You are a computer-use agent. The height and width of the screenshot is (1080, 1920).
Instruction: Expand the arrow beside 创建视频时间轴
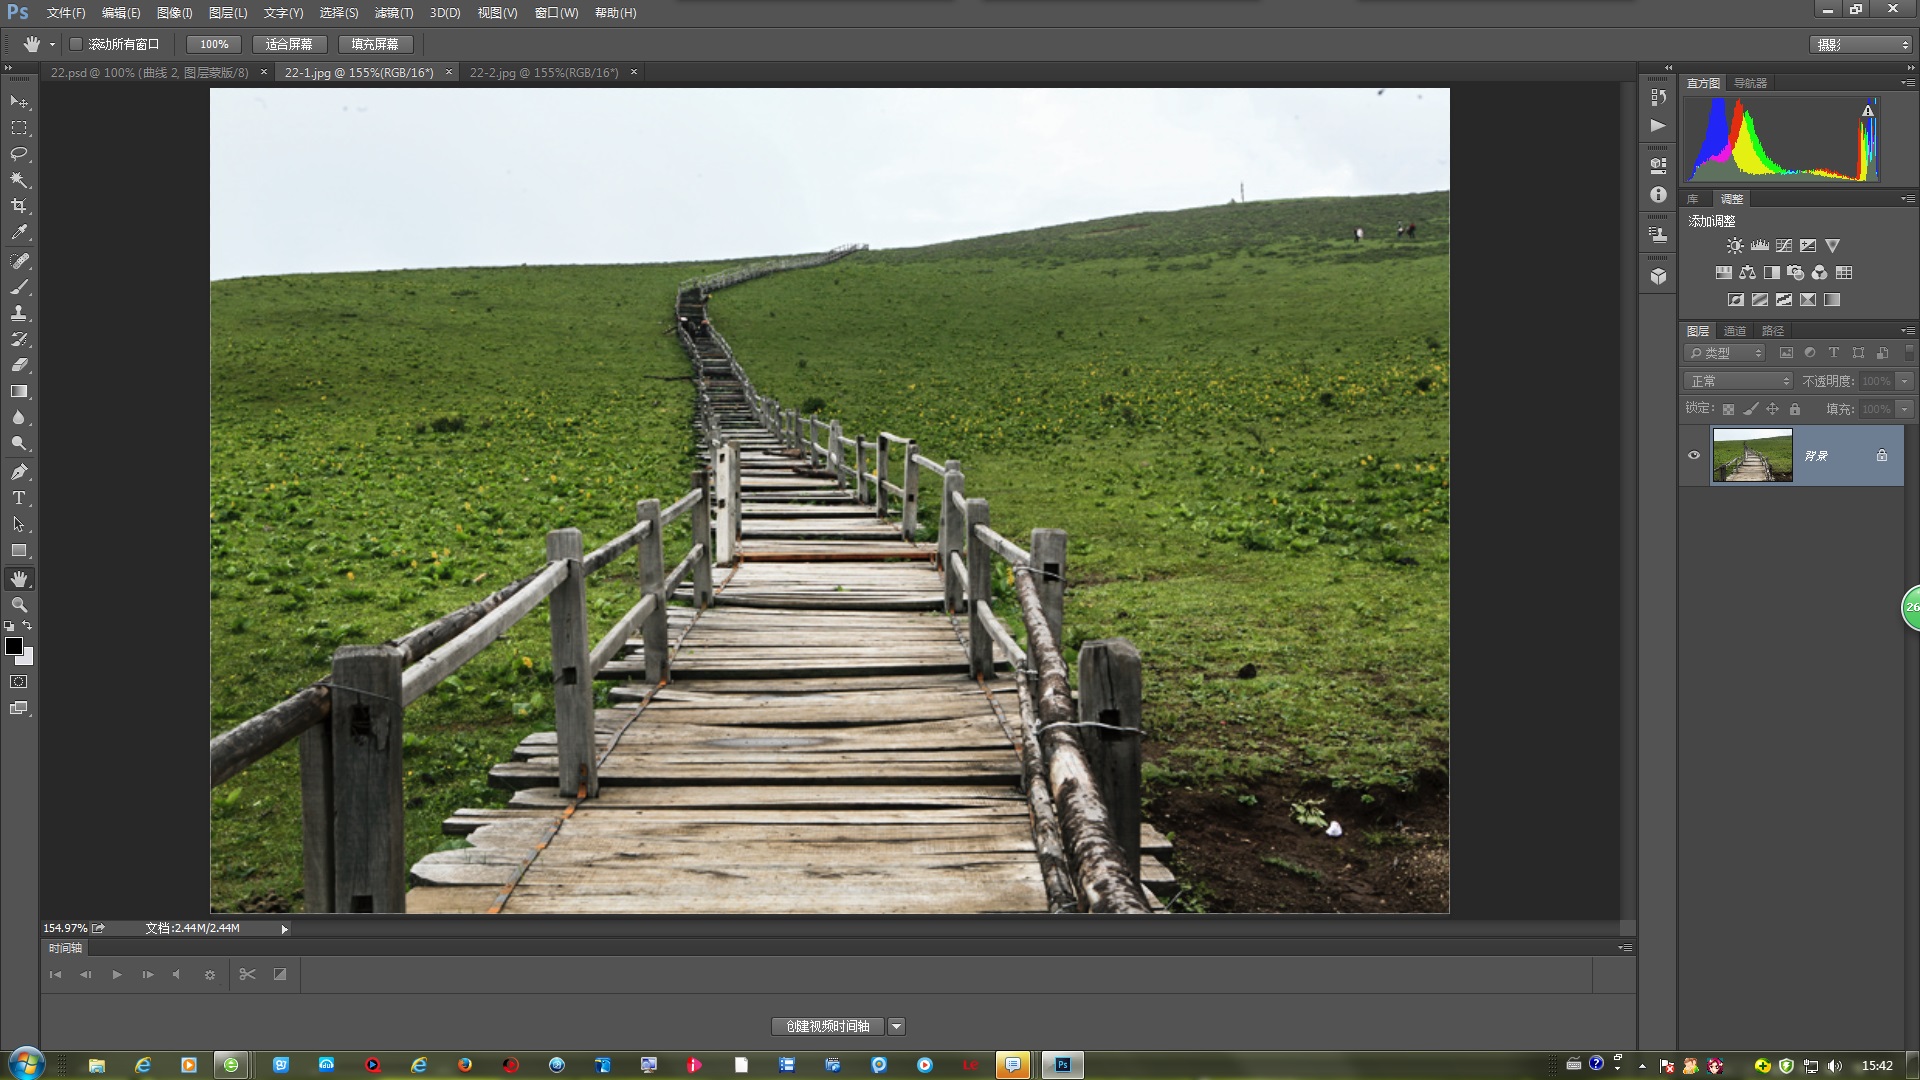pos(897,1027)
